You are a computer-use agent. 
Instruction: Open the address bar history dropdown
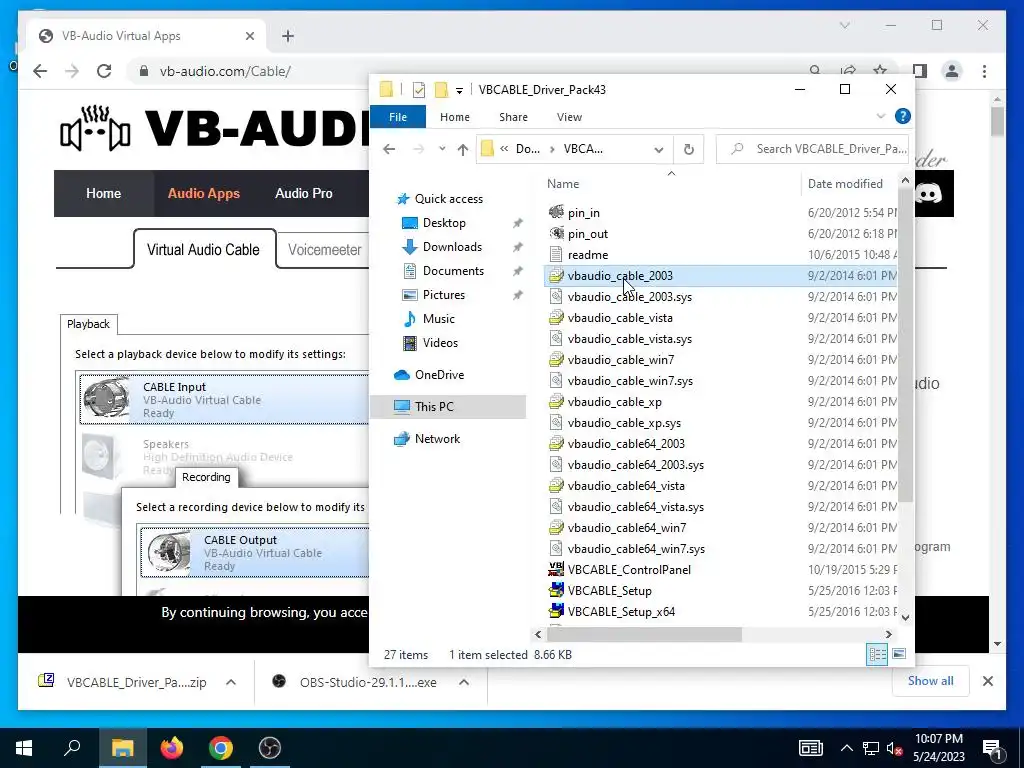point(658,150)
